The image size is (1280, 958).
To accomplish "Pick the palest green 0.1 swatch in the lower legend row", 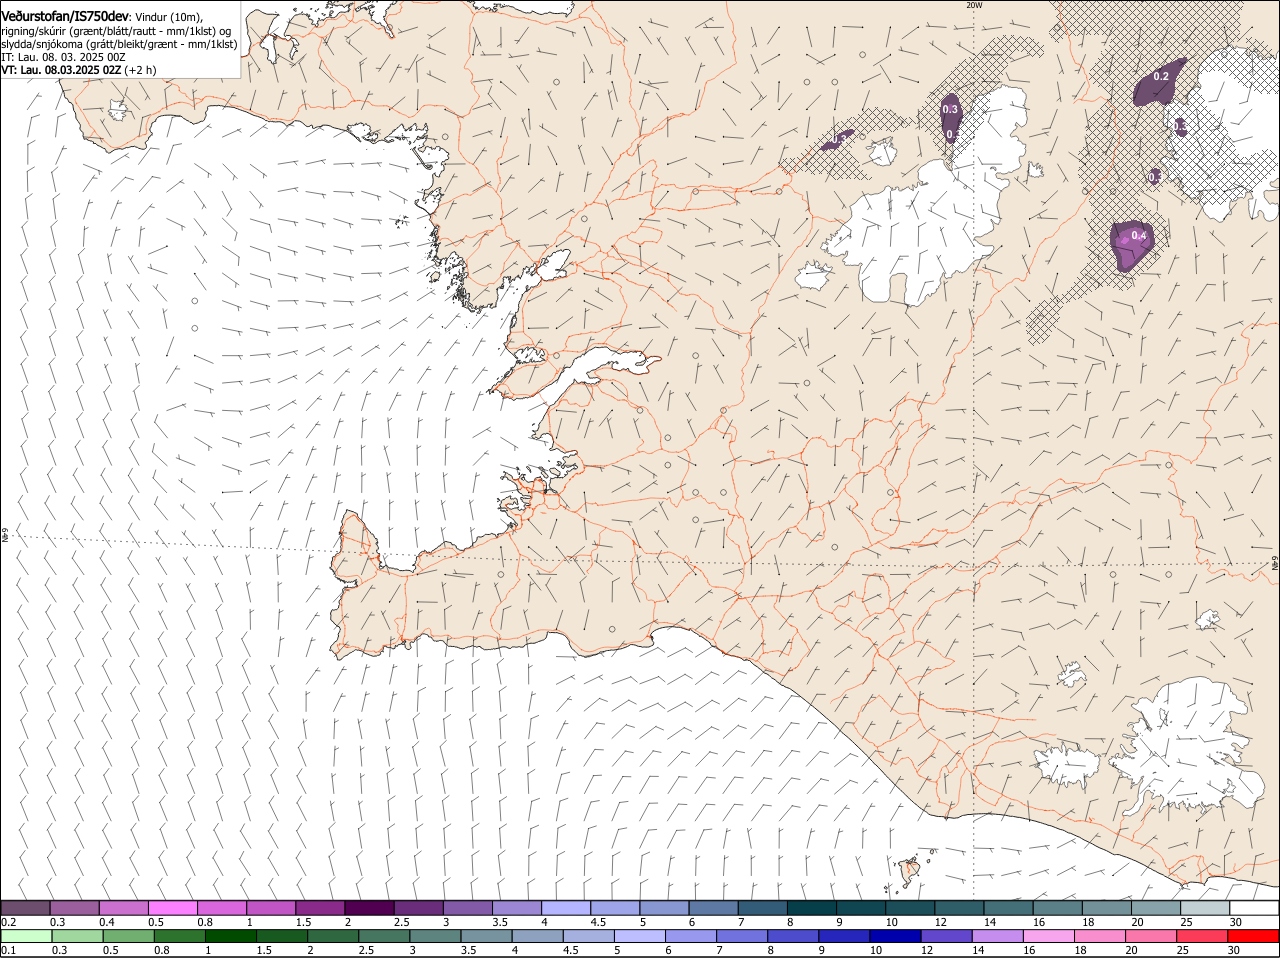I will coord(26,936).
